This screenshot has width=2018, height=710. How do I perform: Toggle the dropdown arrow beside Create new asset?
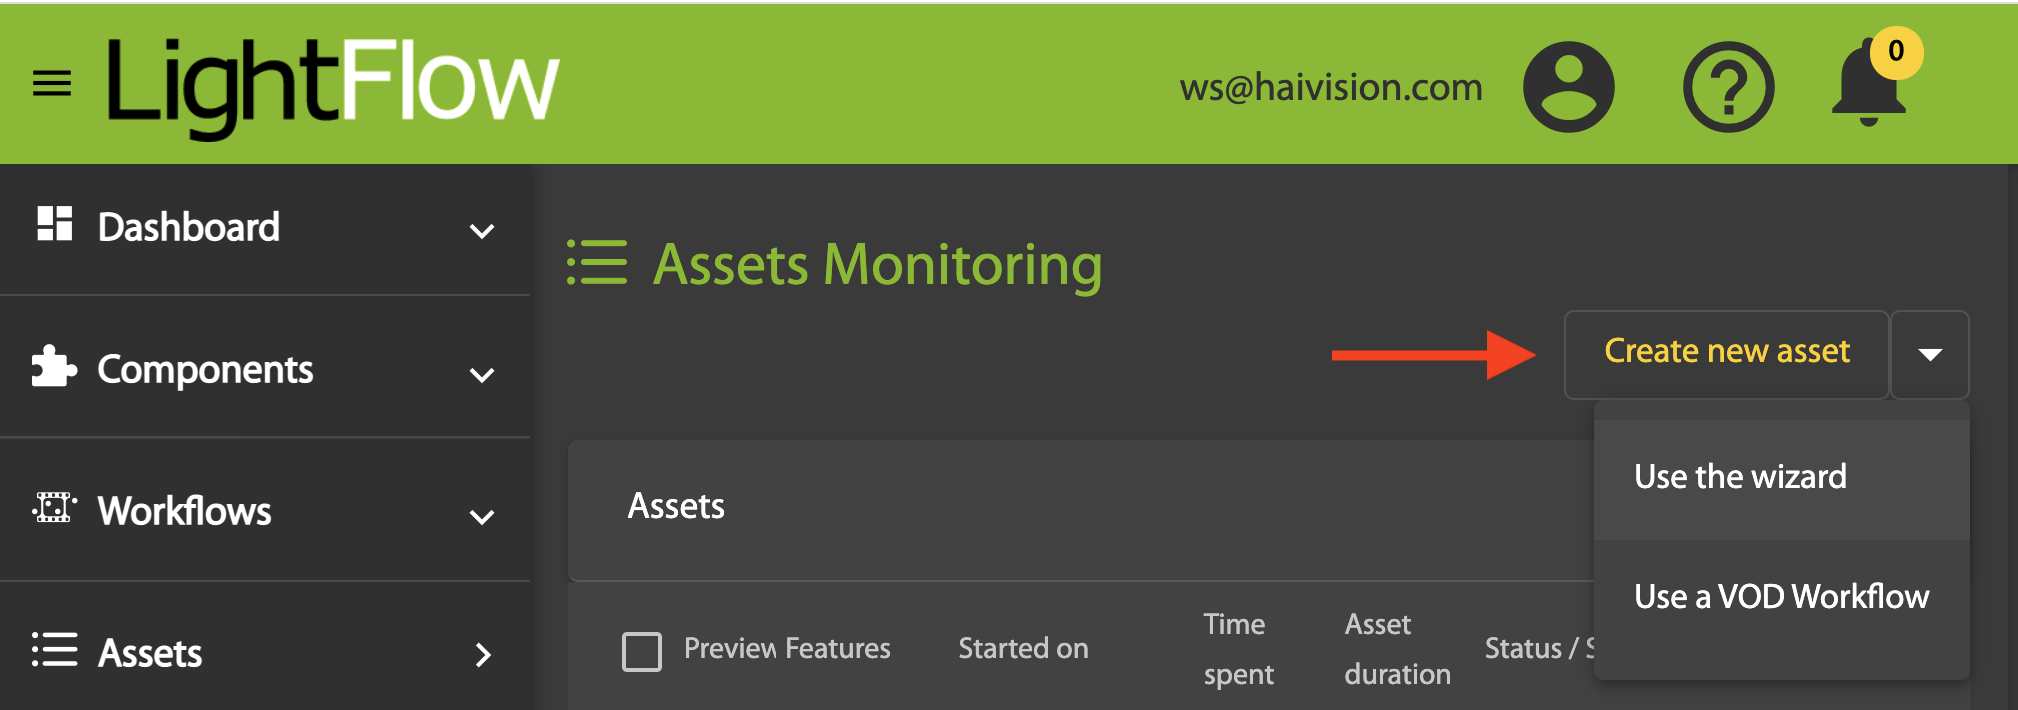coord(1930,355)
